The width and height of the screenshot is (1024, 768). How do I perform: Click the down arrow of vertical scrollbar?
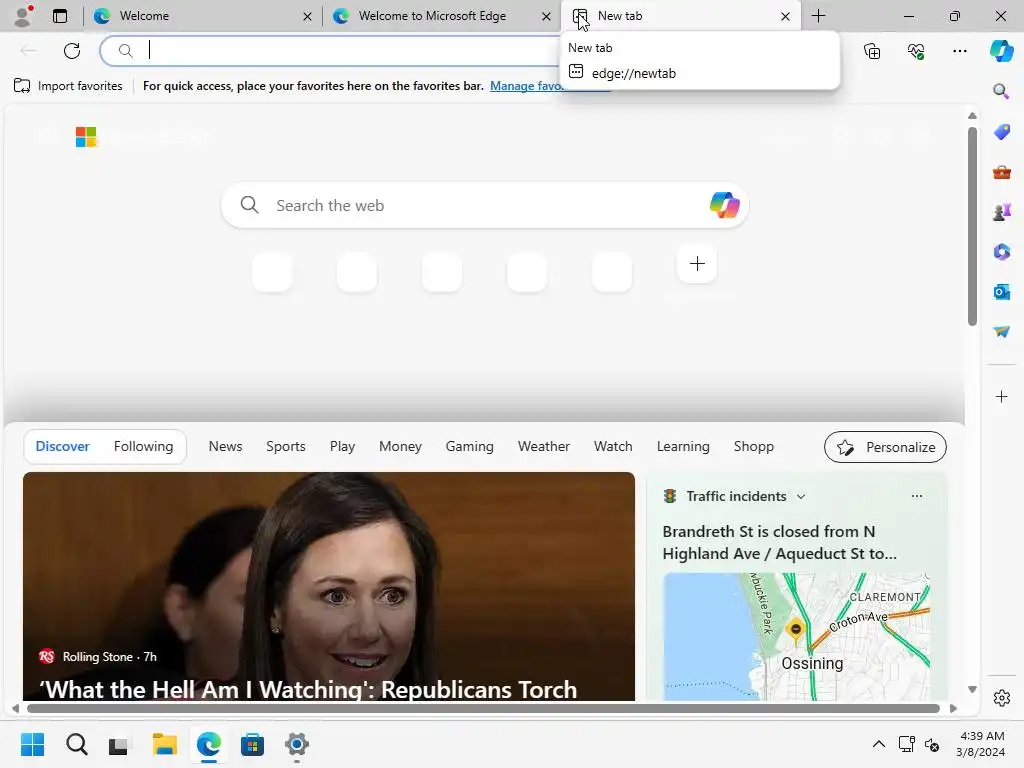click(x=972, y=690)
